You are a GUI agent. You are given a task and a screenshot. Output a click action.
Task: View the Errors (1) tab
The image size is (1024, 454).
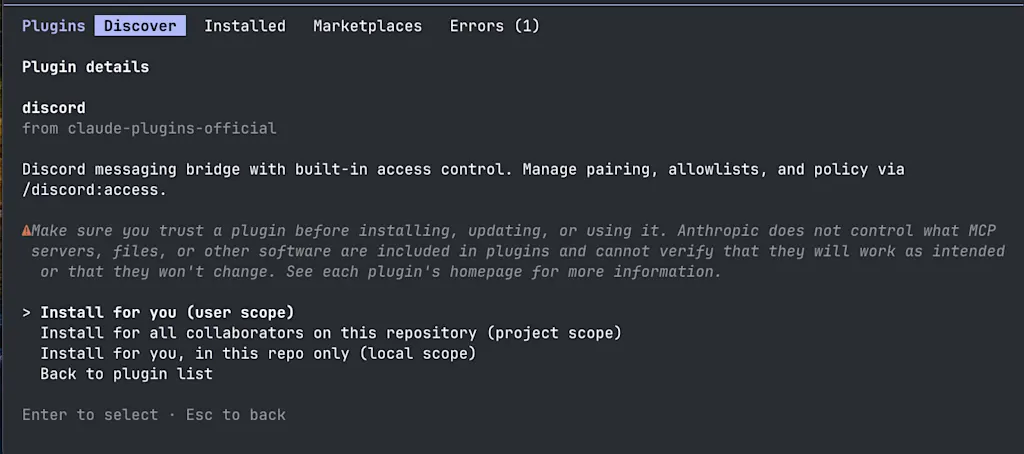(x=494, y=26)
